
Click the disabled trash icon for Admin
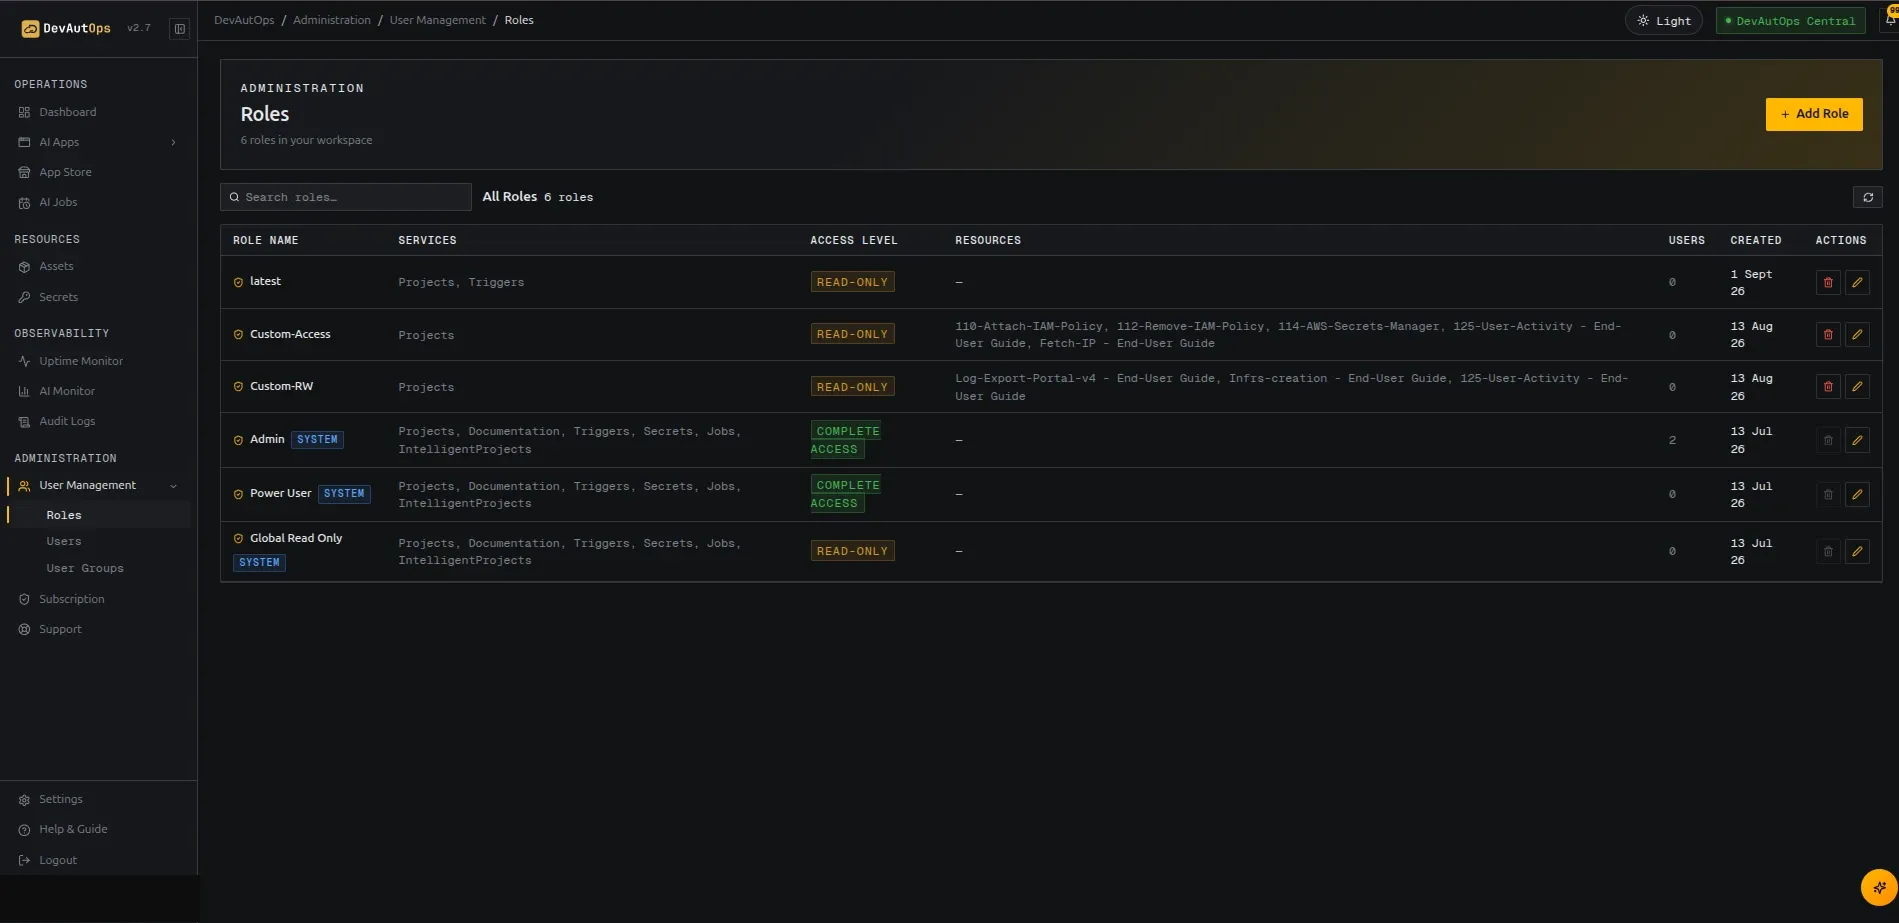pos(1828,440)
